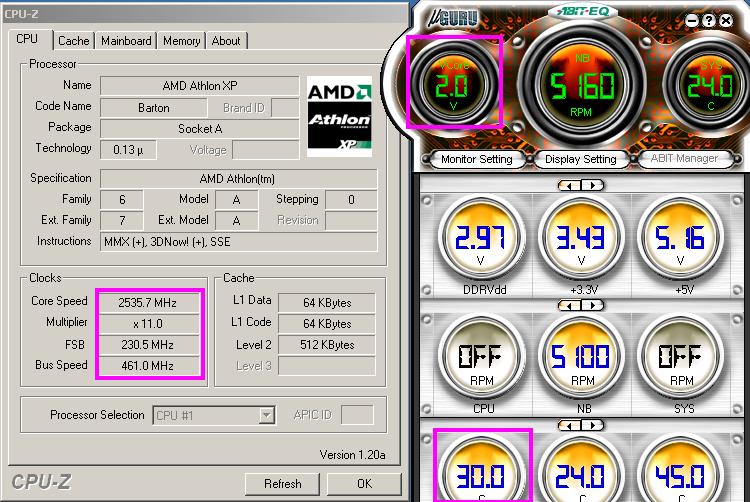The width and height of the screenshot is (750, 502).
Task: Click the +5V voltage gauge
Action: click(x=681, y=240)
